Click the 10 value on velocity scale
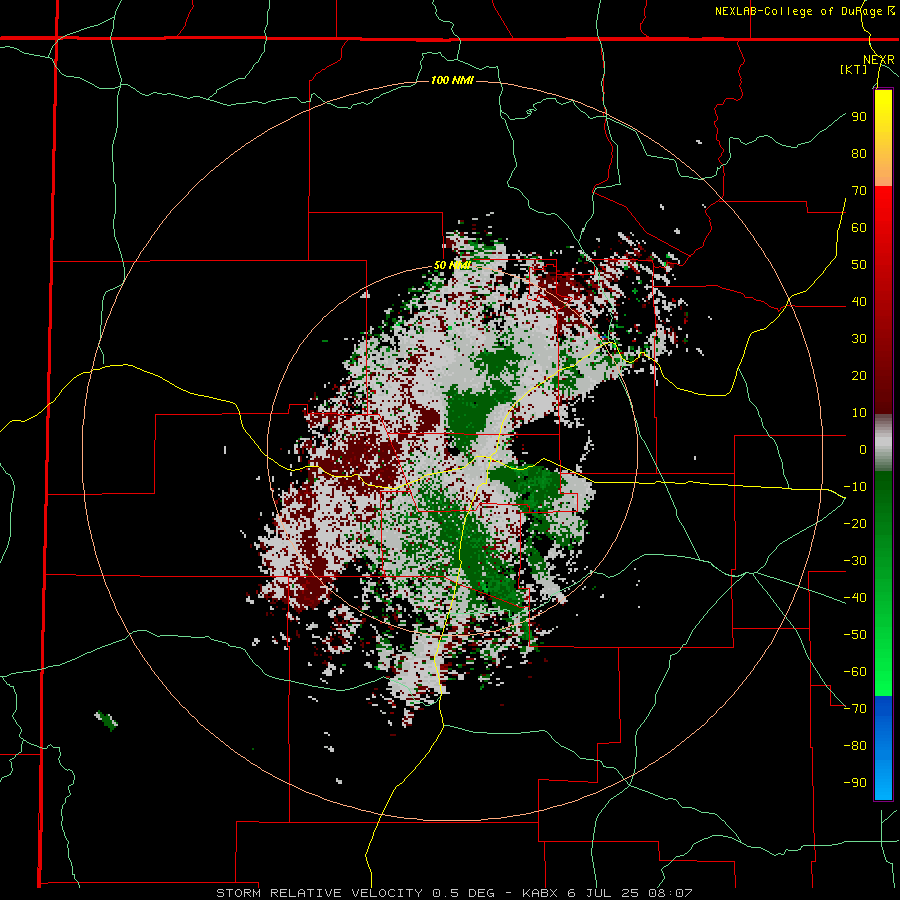 point(859,413)
